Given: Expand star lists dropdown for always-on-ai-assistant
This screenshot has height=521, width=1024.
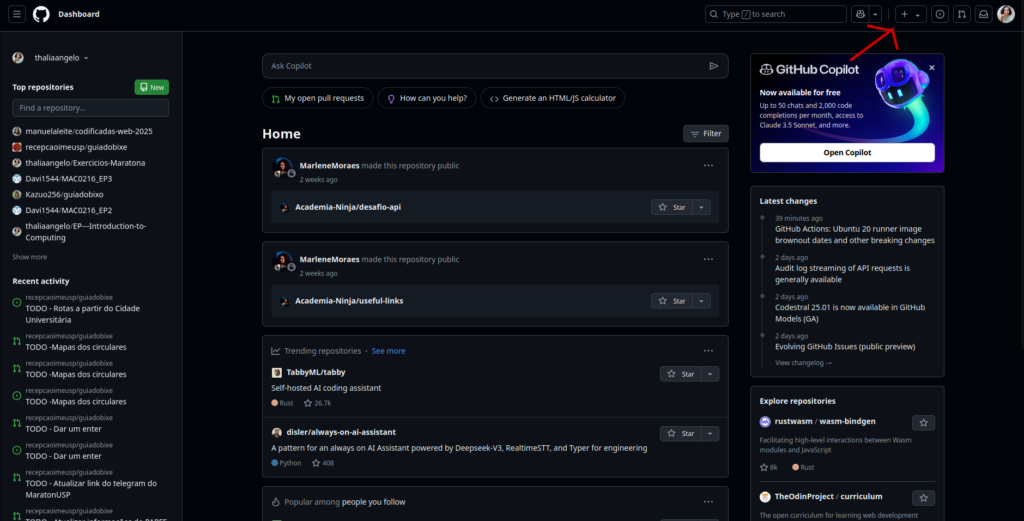Looking at the screenshot, I should point(710,434).
